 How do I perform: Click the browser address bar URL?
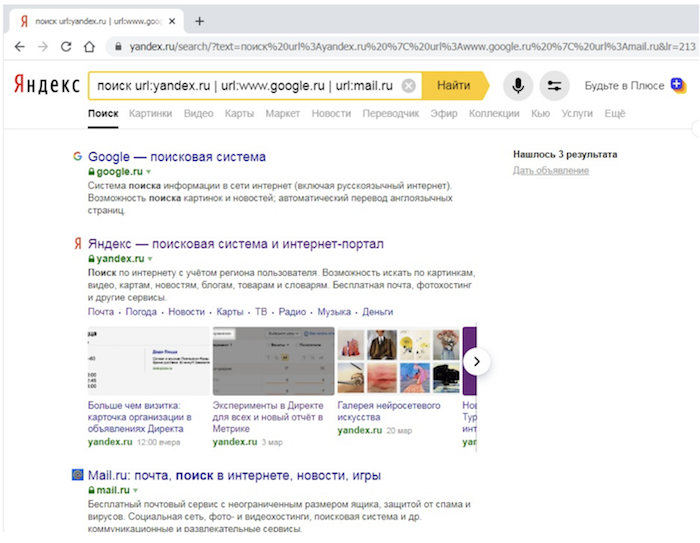[x=412, y=46]
